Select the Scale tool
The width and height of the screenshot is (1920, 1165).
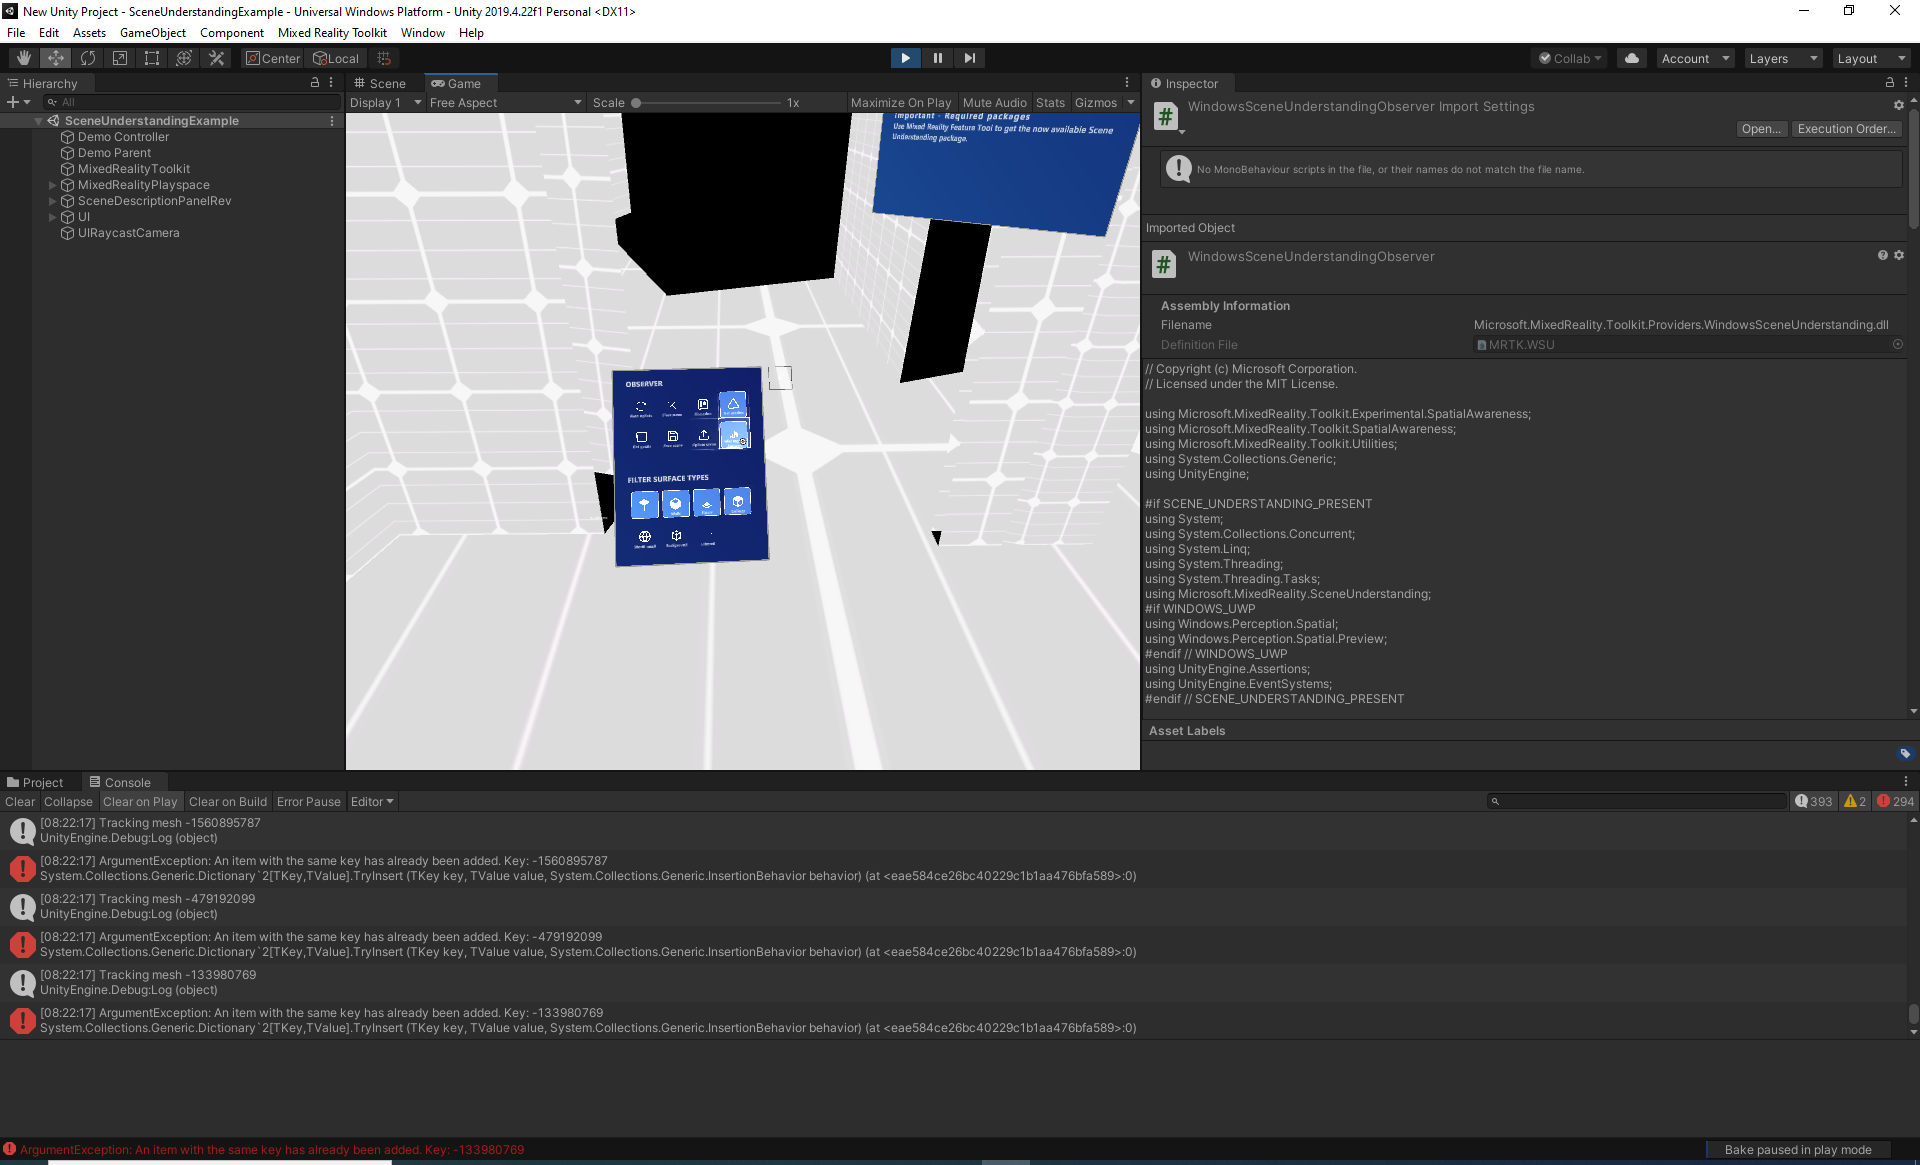pos(119,57)
